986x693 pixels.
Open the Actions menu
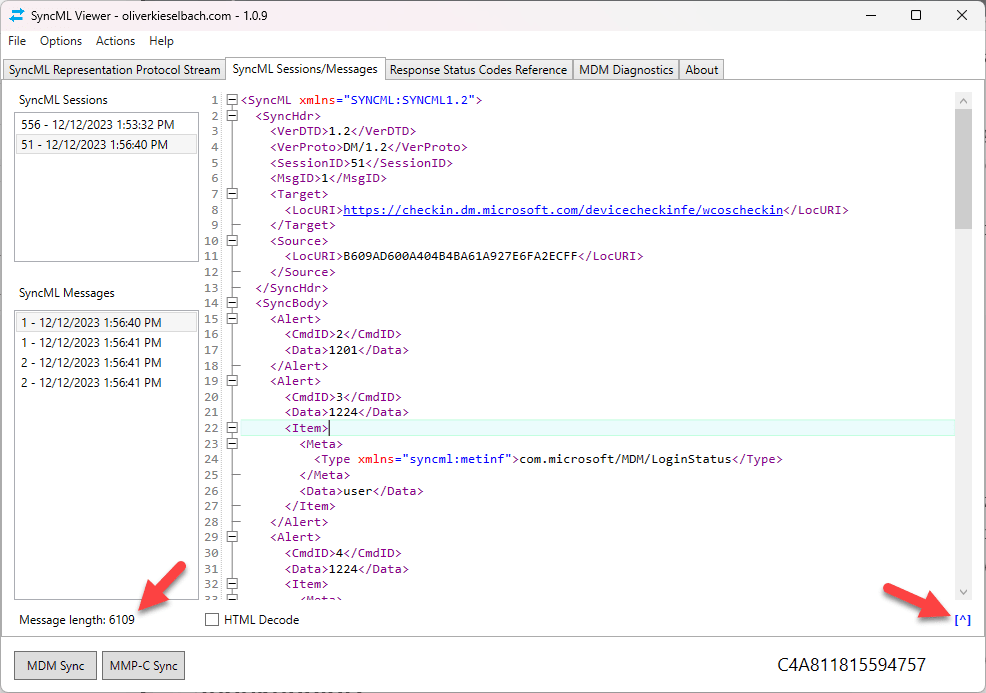(x=115, y=41)
